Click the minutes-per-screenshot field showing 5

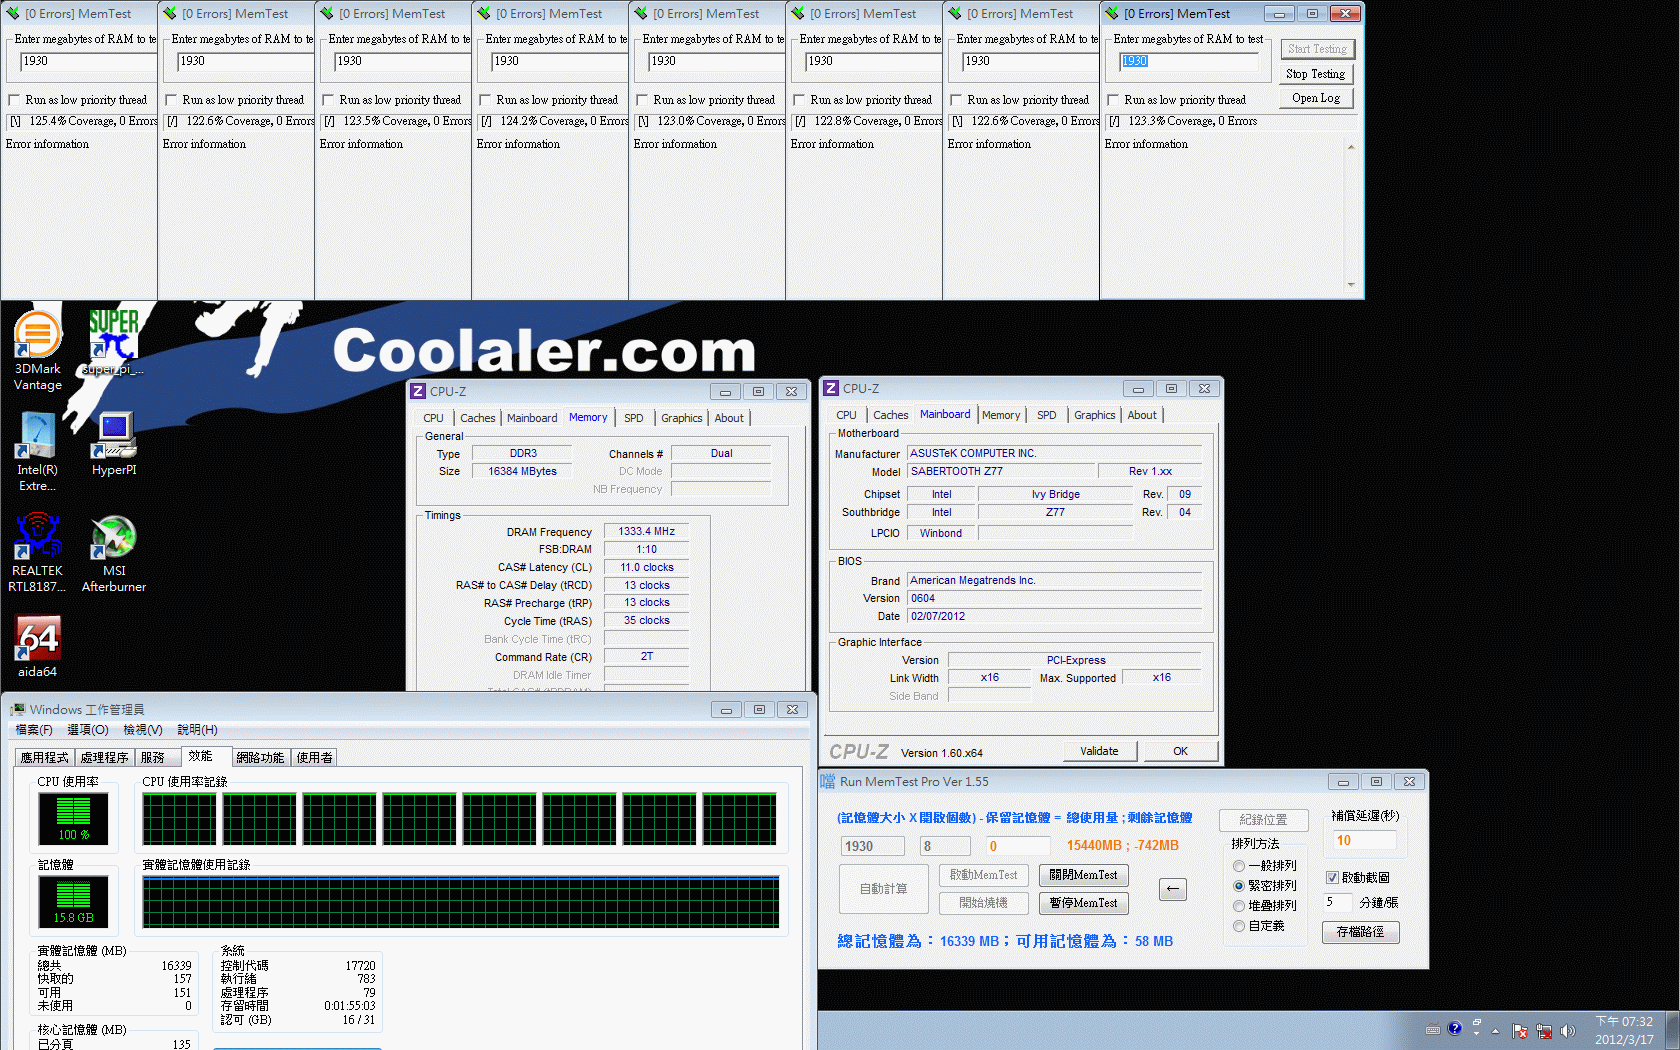1336,902
